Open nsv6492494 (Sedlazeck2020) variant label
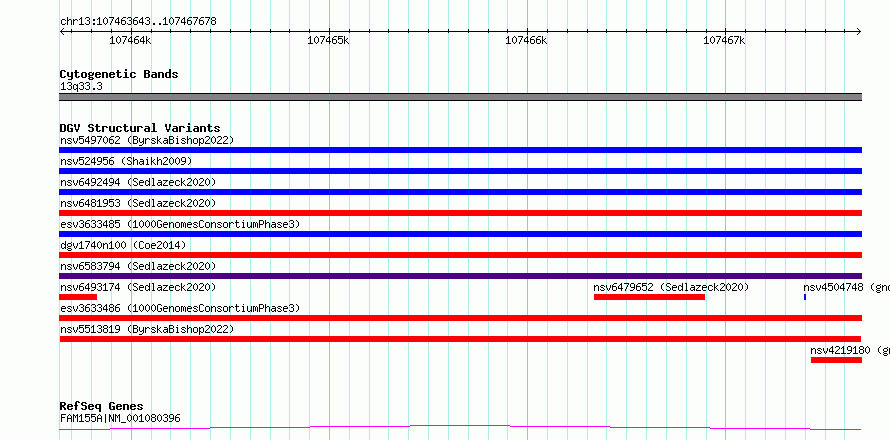Viewport: 890px width, 440px height. pyautogui.click(x=138, y=182)
